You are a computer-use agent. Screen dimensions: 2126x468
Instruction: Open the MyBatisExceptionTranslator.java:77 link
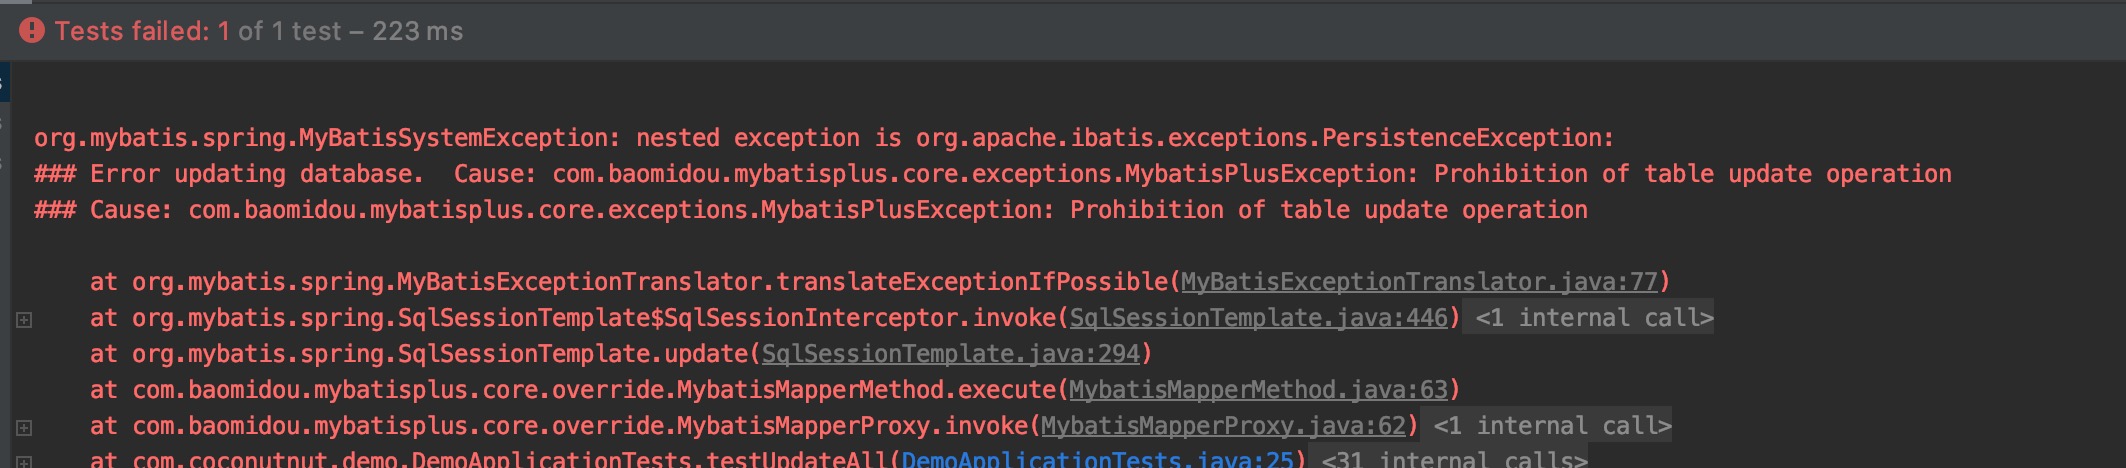1419,282
